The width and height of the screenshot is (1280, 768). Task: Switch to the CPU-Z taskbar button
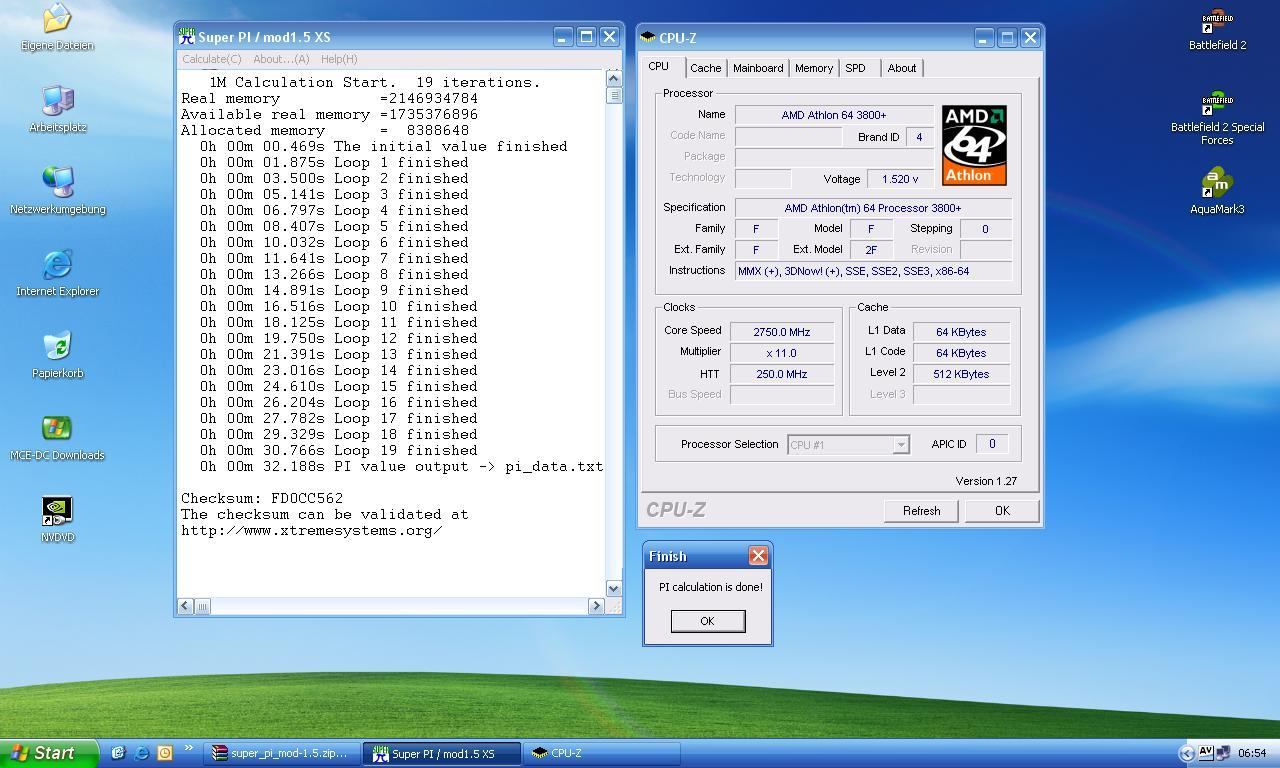pos(602,753)
